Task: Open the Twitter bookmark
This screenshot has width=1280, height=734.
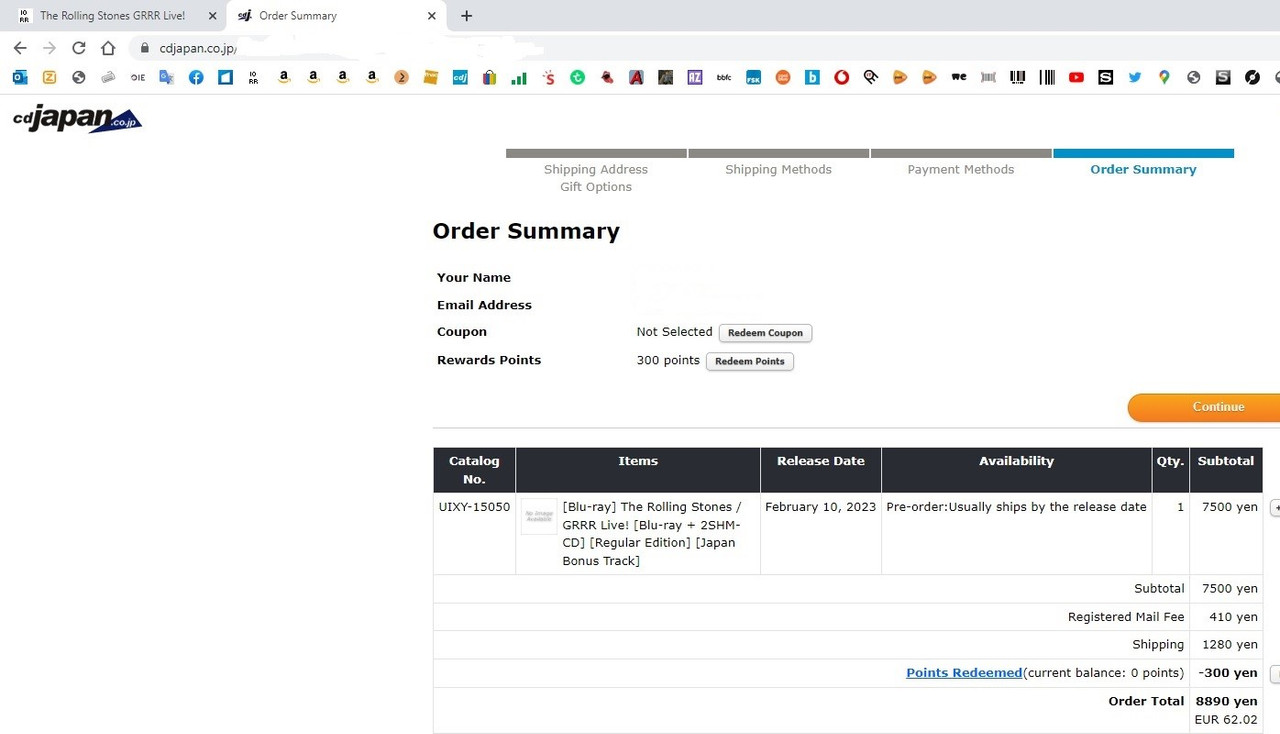Action: coord(1135,77)
